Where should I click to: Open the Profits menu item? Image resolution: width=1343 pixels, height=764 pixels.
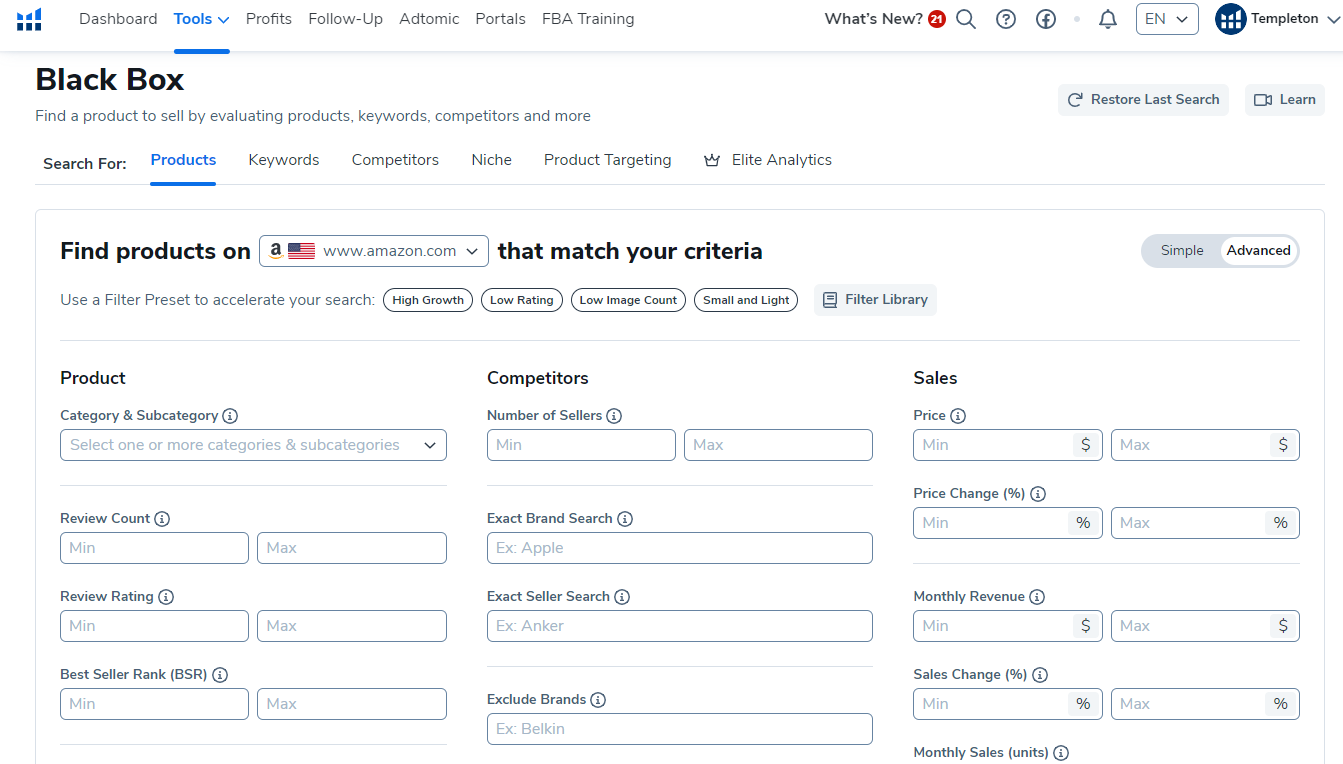pyautogui.click(x=269, y=19)
